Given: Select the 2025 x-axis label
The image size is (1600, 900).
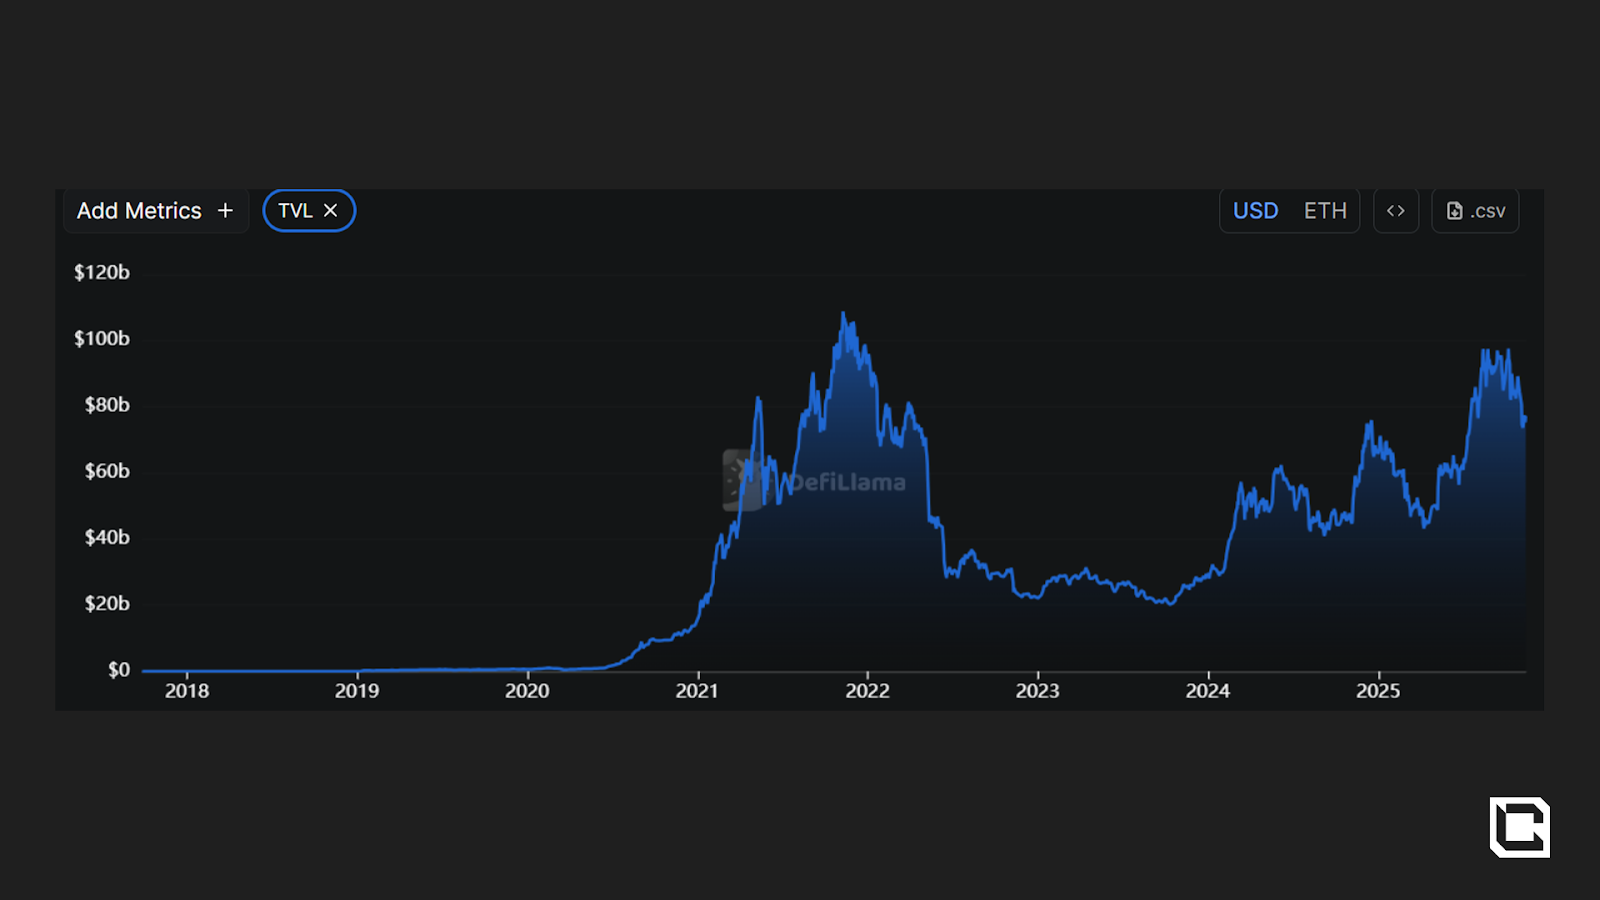Looking at the screenshot, I should click(x=1378, y=691).
